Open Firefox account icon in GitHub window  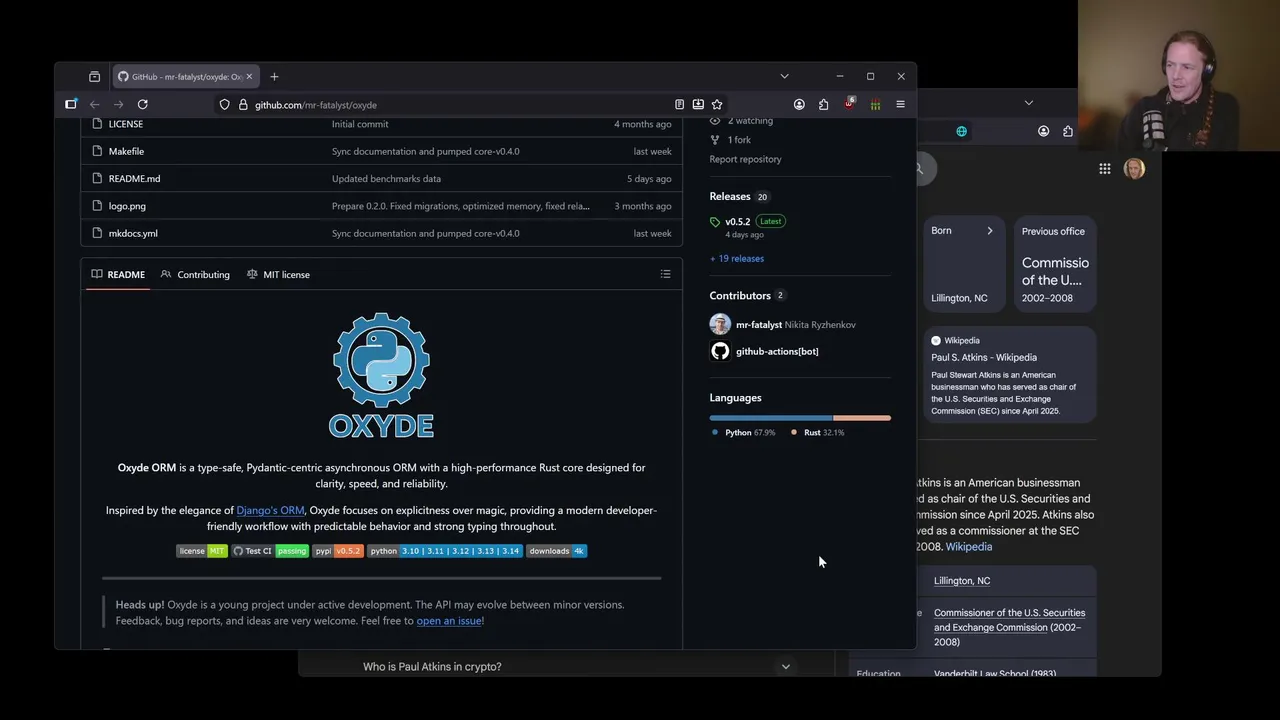coord(799,104)
